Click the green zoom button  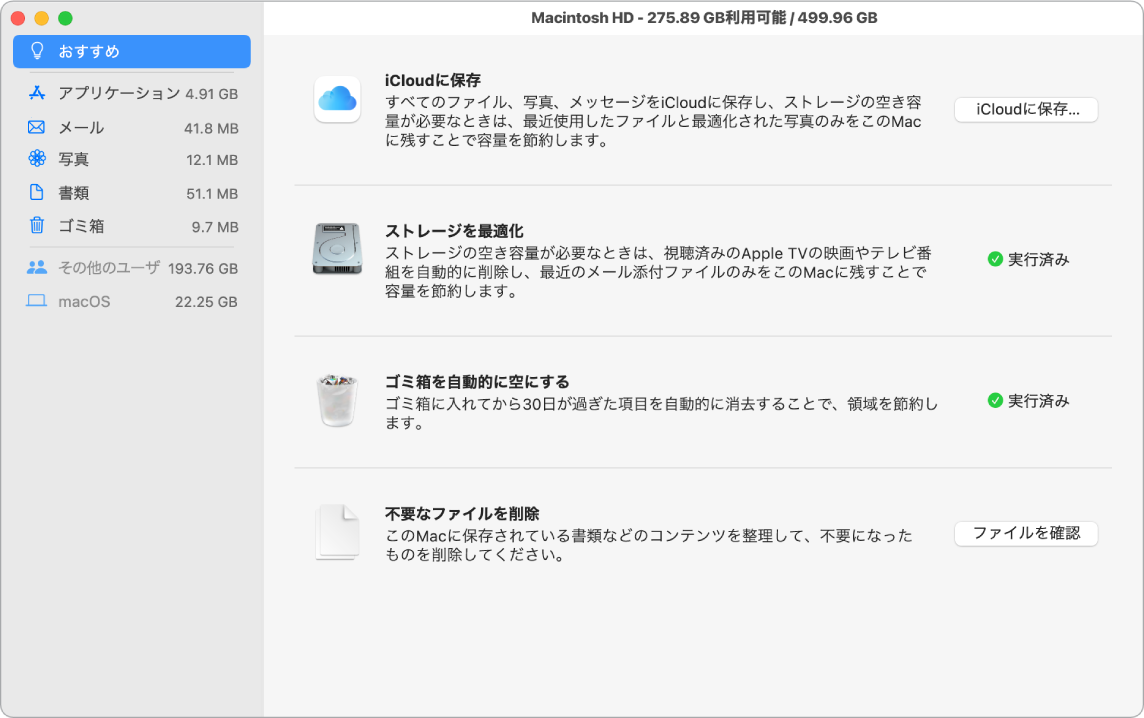64,18
